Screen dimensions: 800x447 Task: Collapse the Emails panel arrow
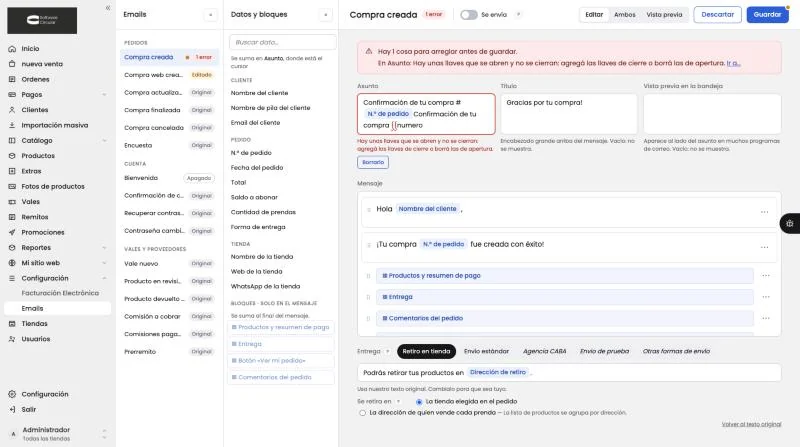[x=211, y=15]
